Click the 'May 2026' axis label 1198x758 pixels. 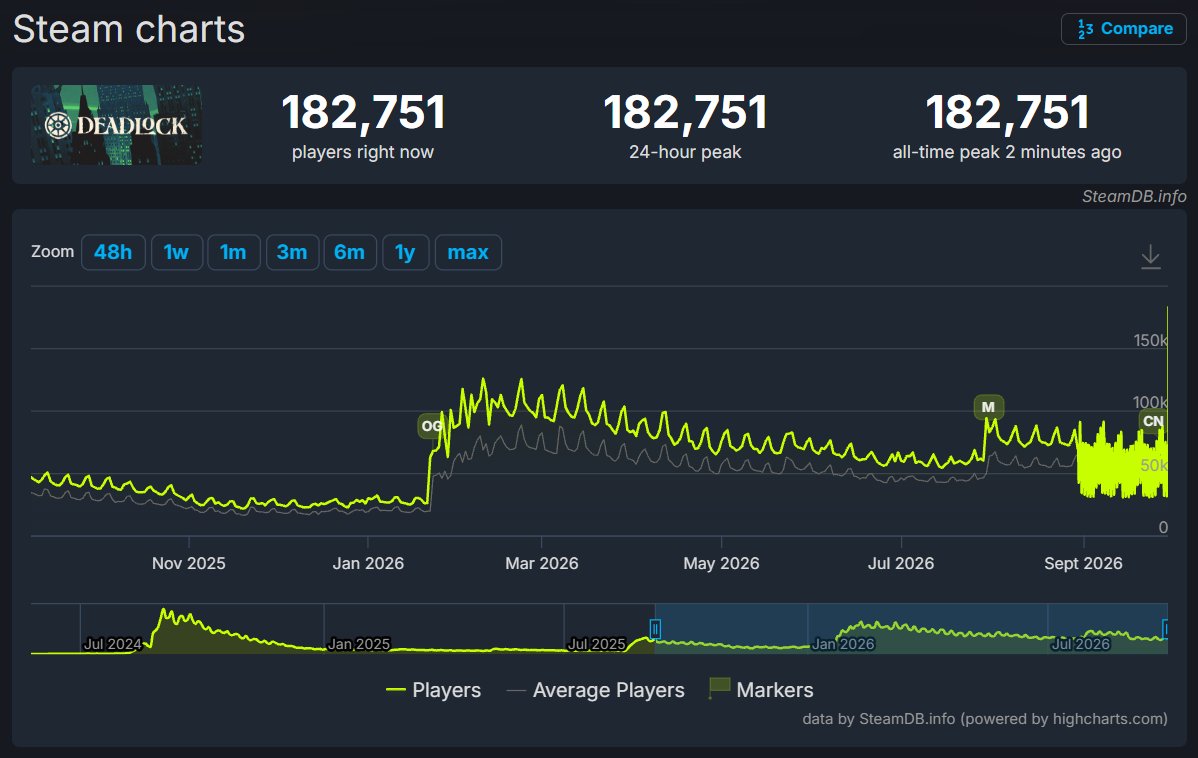pyautogui.click(x=721, y=563)
